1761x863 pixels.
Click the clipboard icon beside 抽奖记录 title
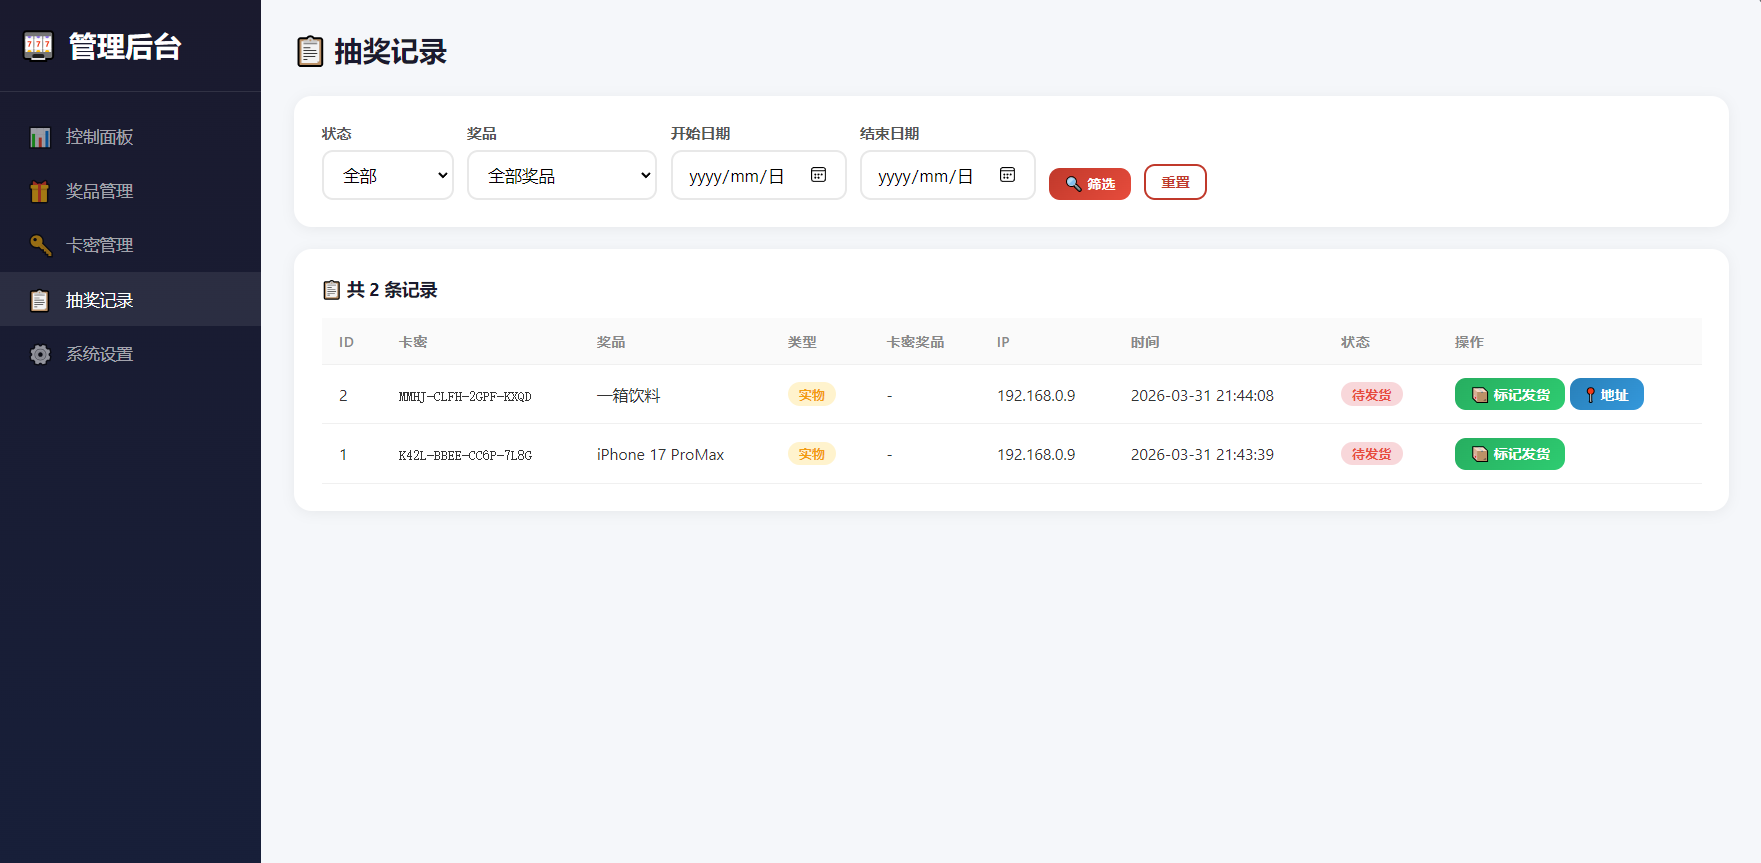point(310,52)
